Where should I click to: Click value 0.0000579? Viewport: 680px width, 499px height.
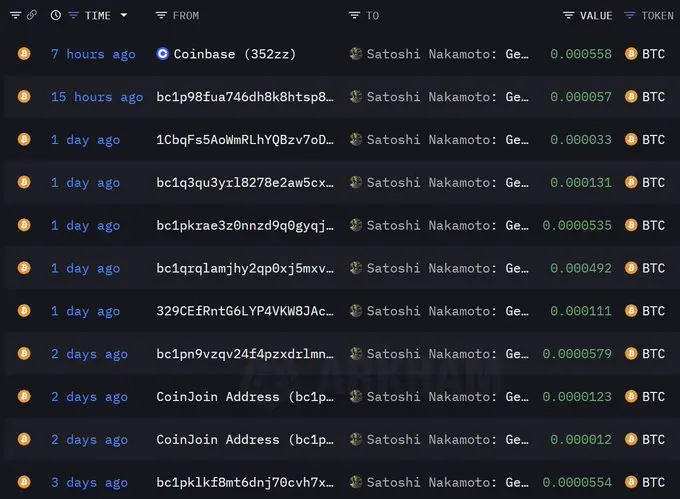click(x=577, y=354)
